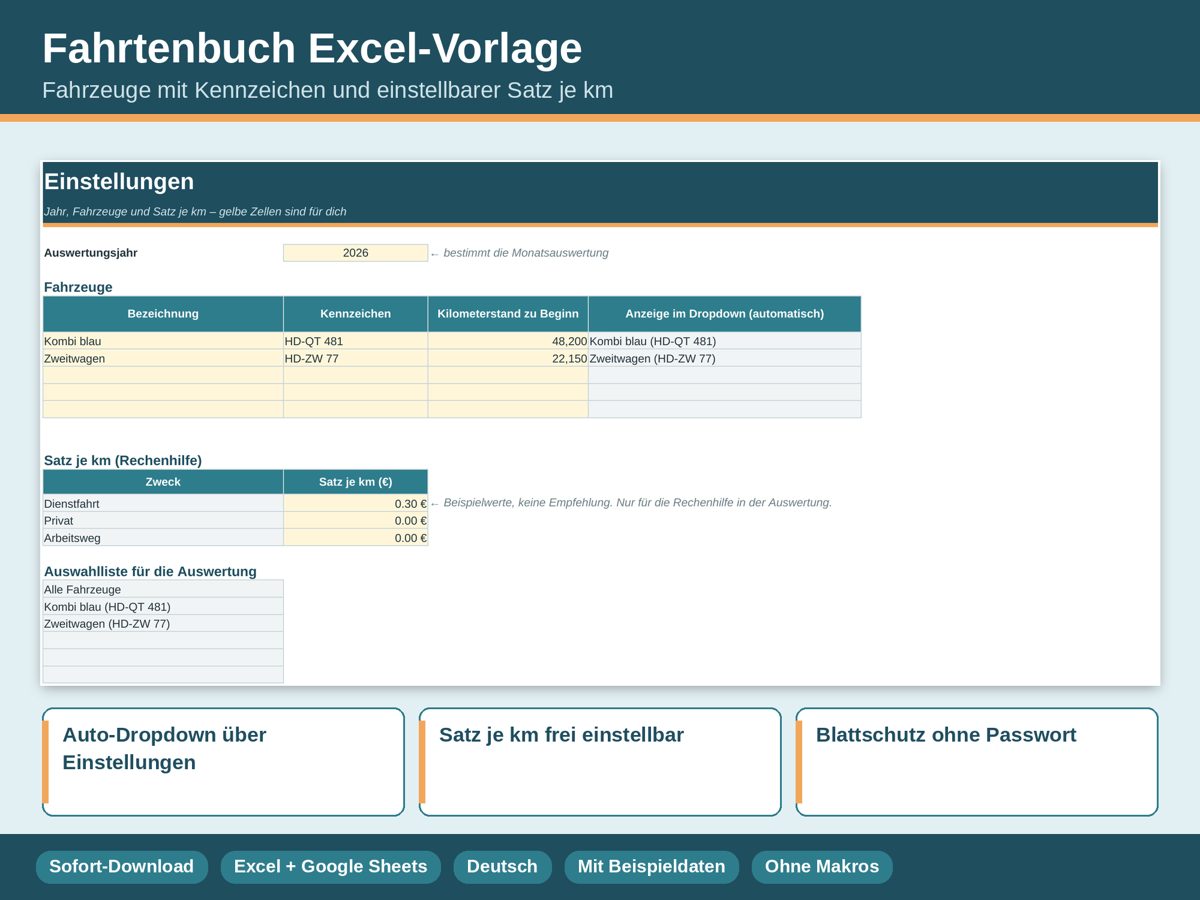This screenshot has width=1200, height=900.
Task: Click the "Einstellungen" sheet heading
Action: [x=119, y=182]
